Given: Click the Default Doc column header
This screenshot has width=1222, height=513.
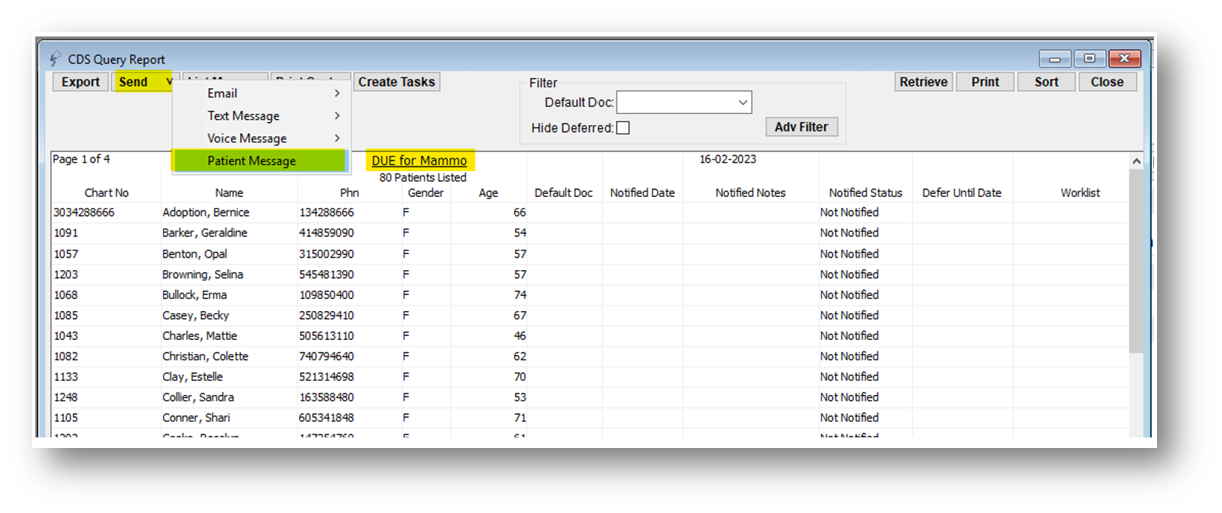Looking at the screenshot, I should coord(564,193).
